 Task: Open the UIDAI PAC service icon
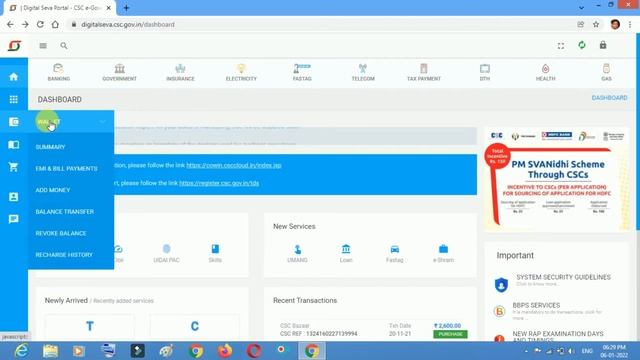166,253
